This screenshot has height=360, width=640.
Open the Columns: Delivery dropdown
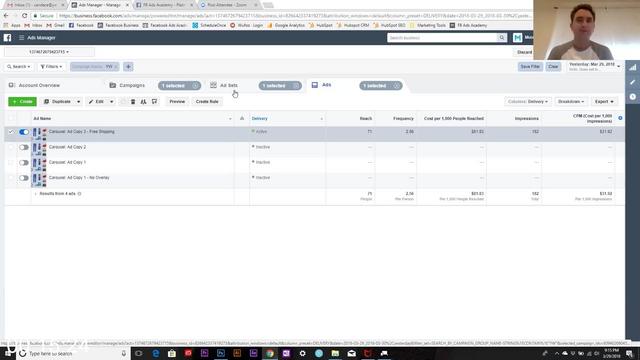click(528, 102)
